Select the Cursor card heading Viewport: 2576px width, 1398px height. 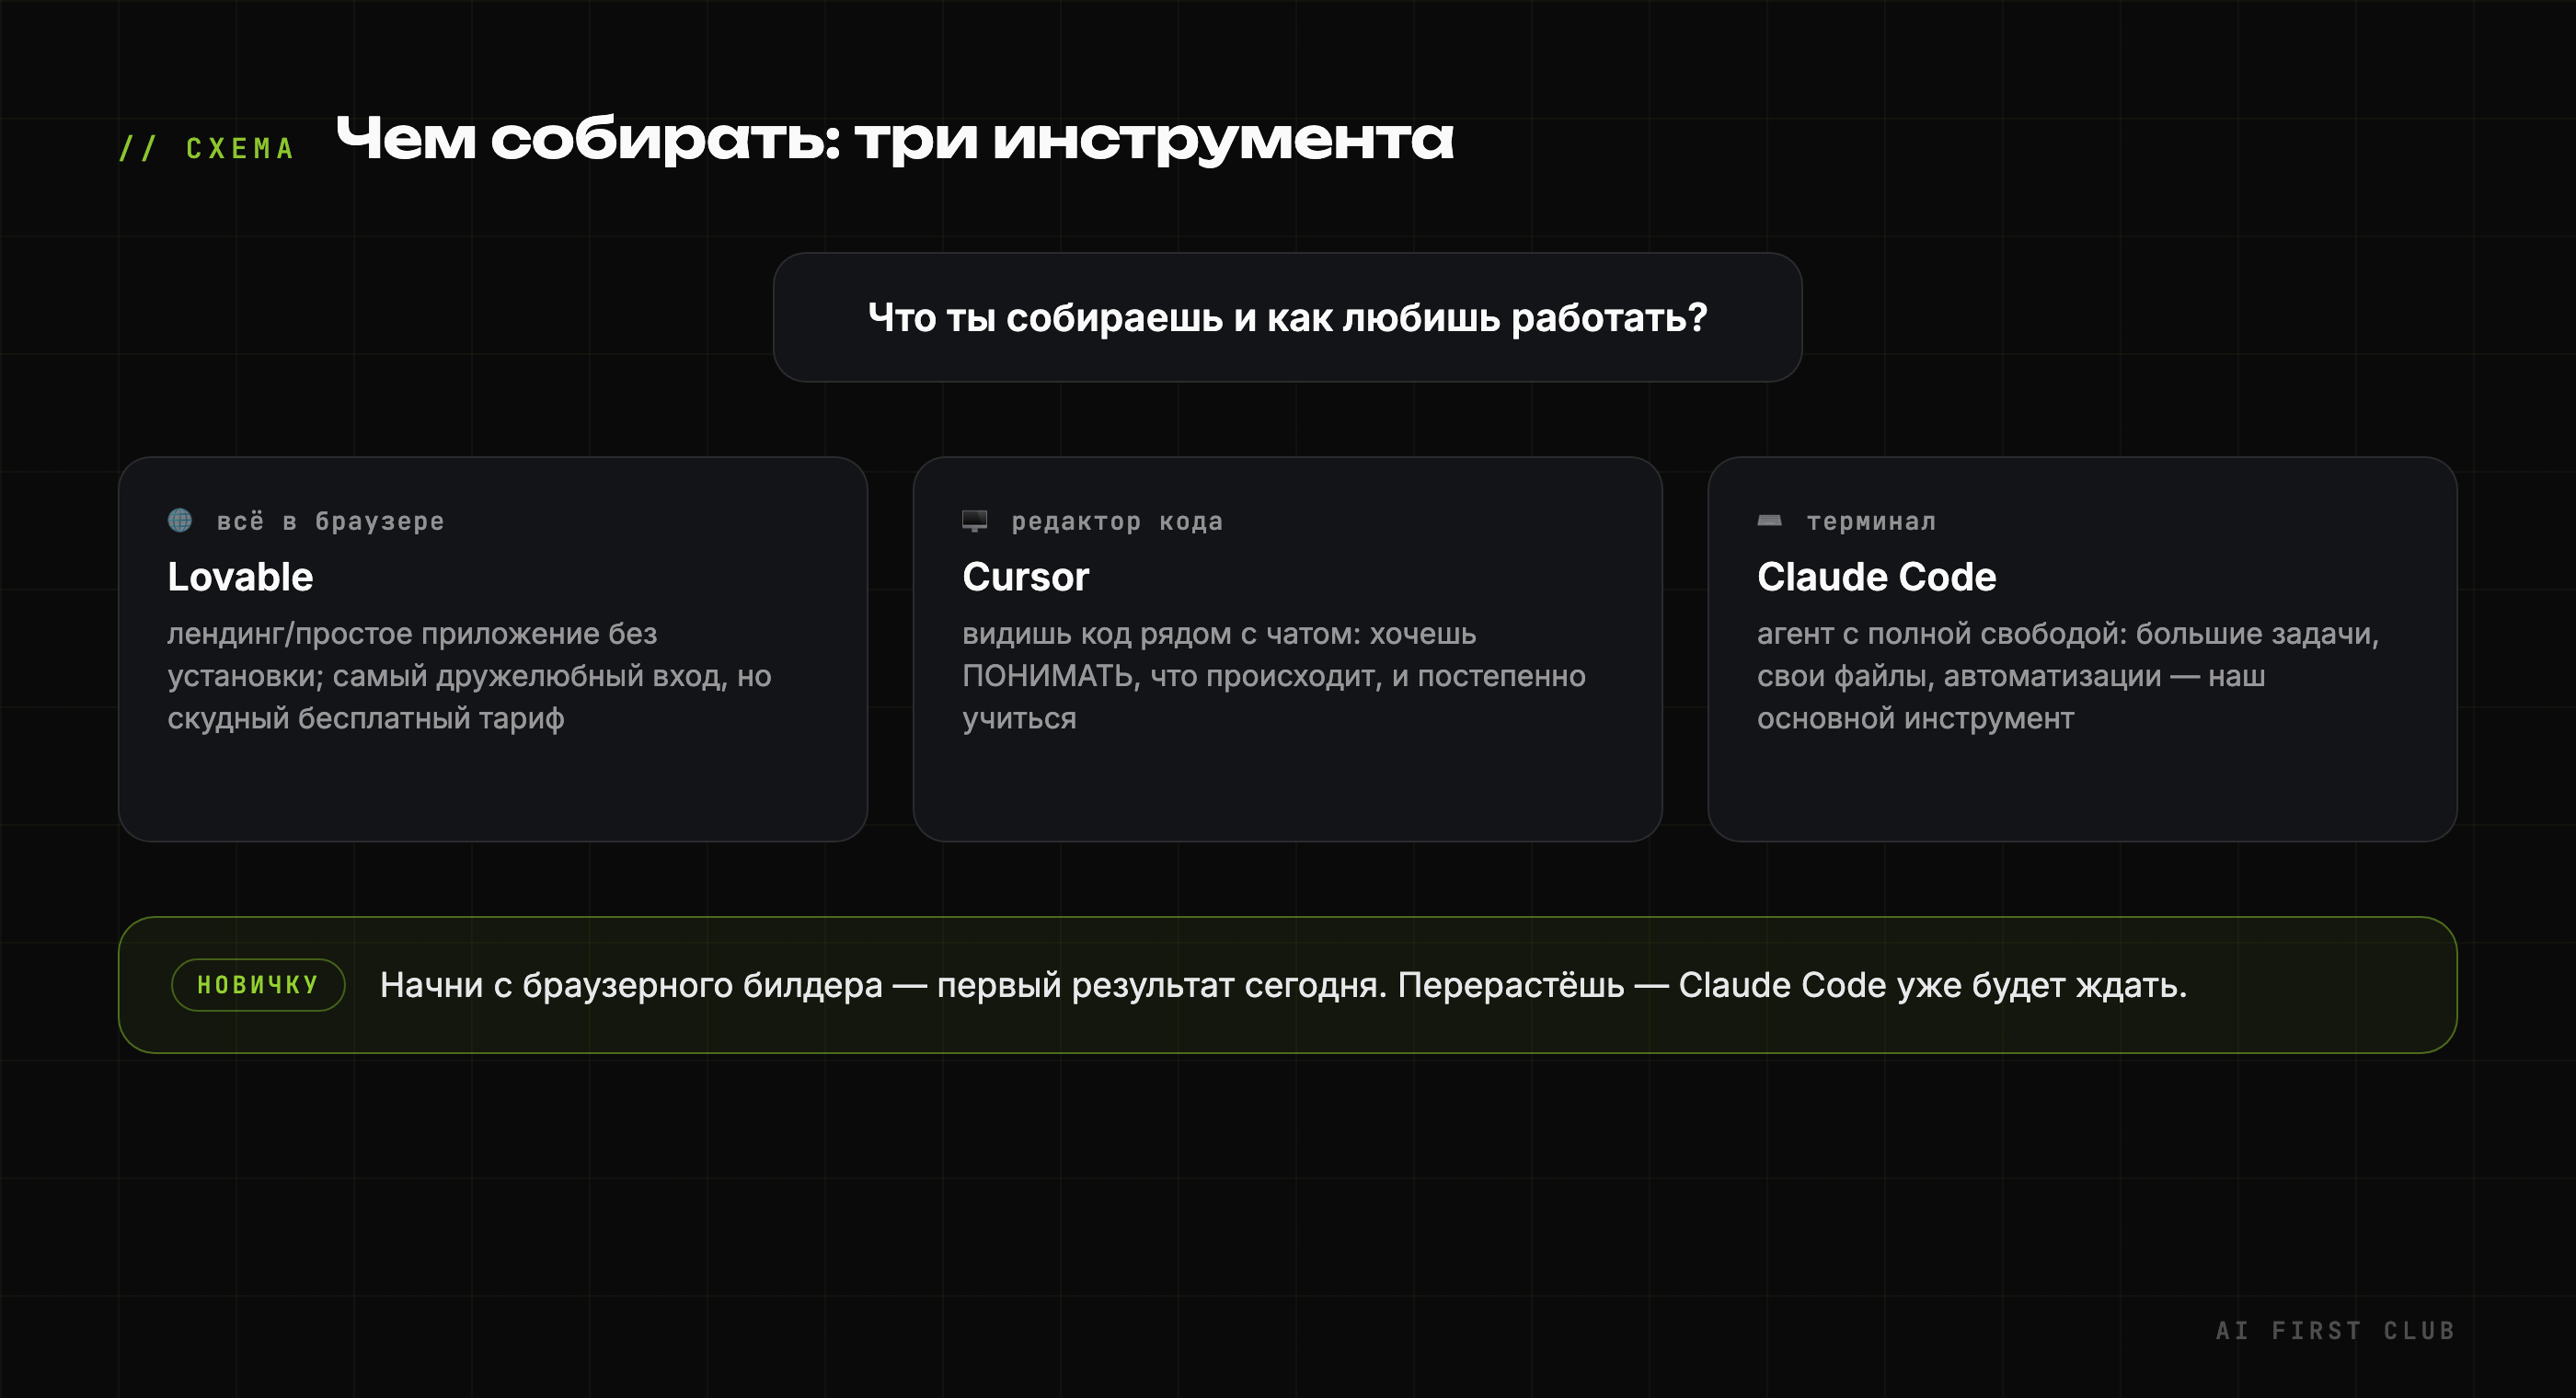point(1025,577)
